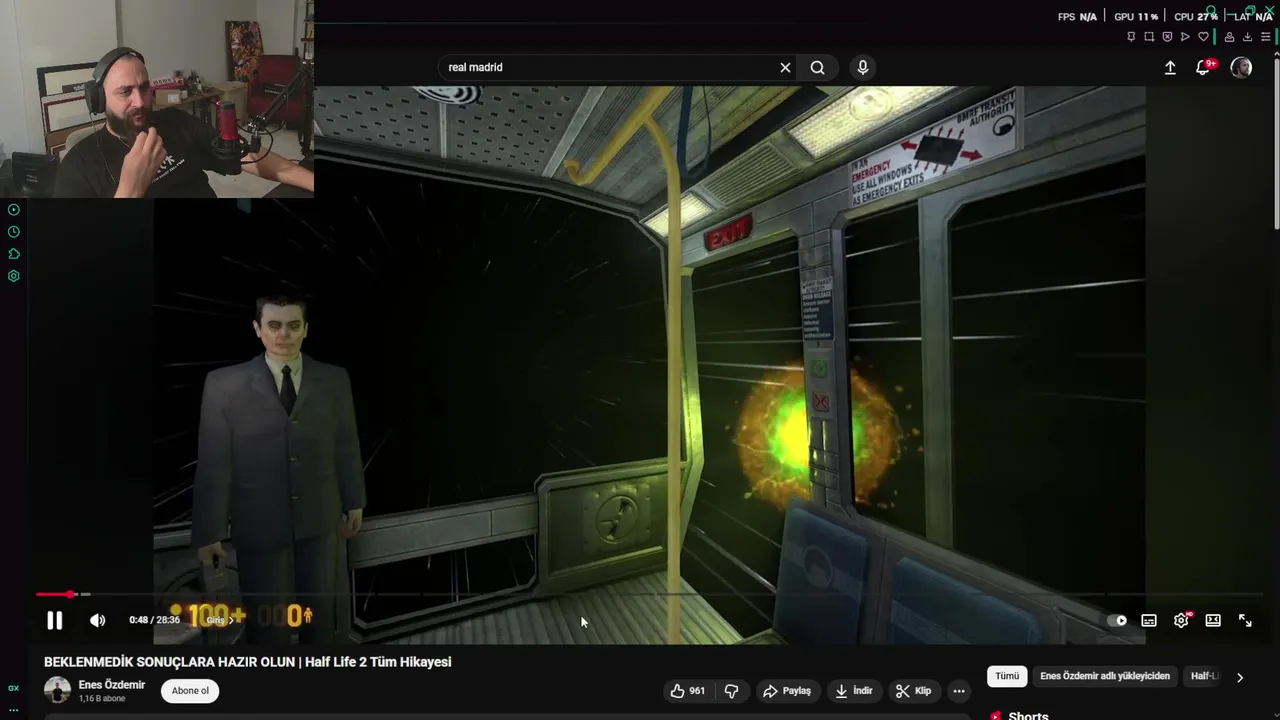The height and width of the screenshot is (720, 1280).
Task: Subscribe with the Abone ol button
Action: tap(190, 691)
